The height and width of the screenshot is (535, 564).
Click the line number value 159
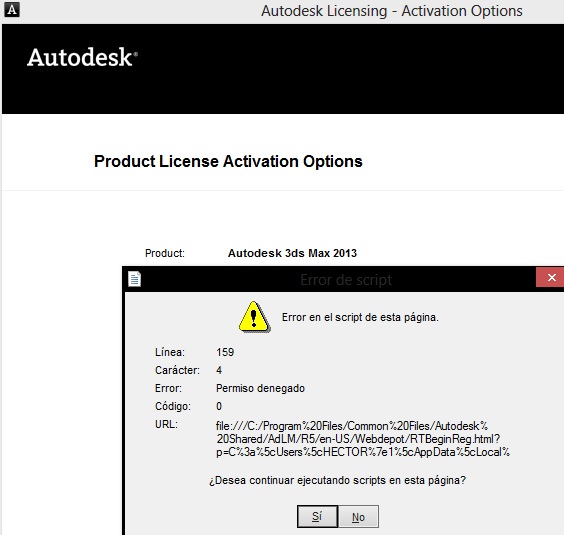point(225,352)
